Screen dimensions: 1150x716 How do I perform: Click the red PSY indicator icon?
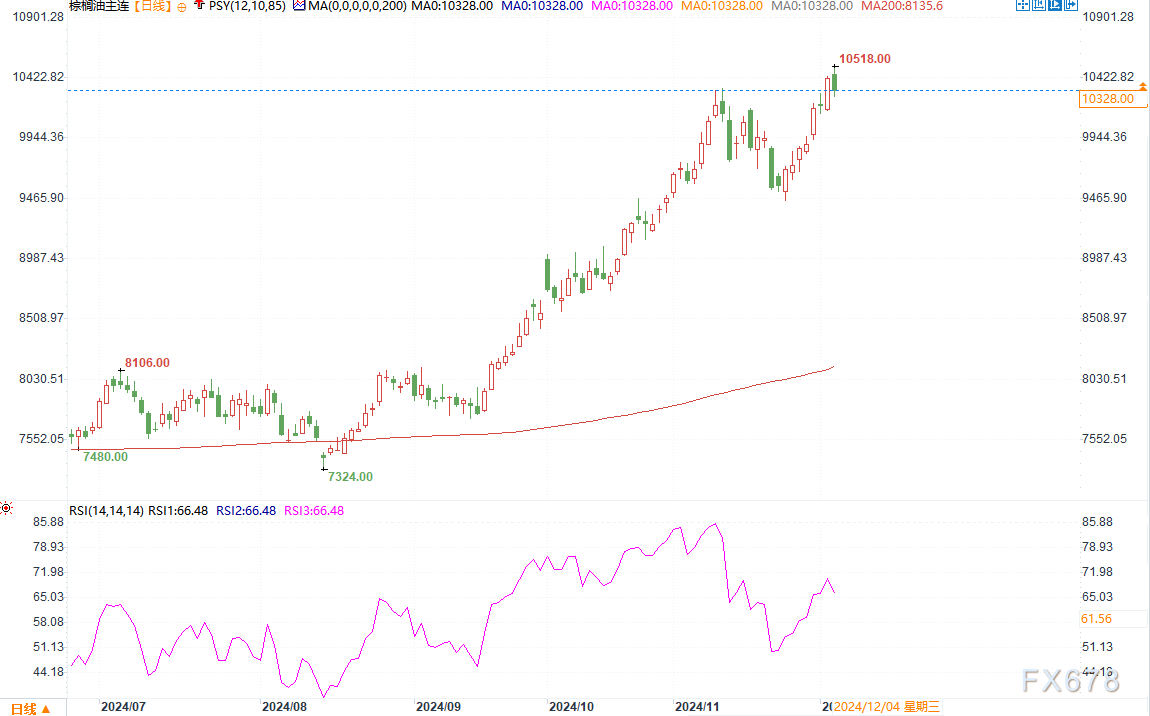[200, 6]
